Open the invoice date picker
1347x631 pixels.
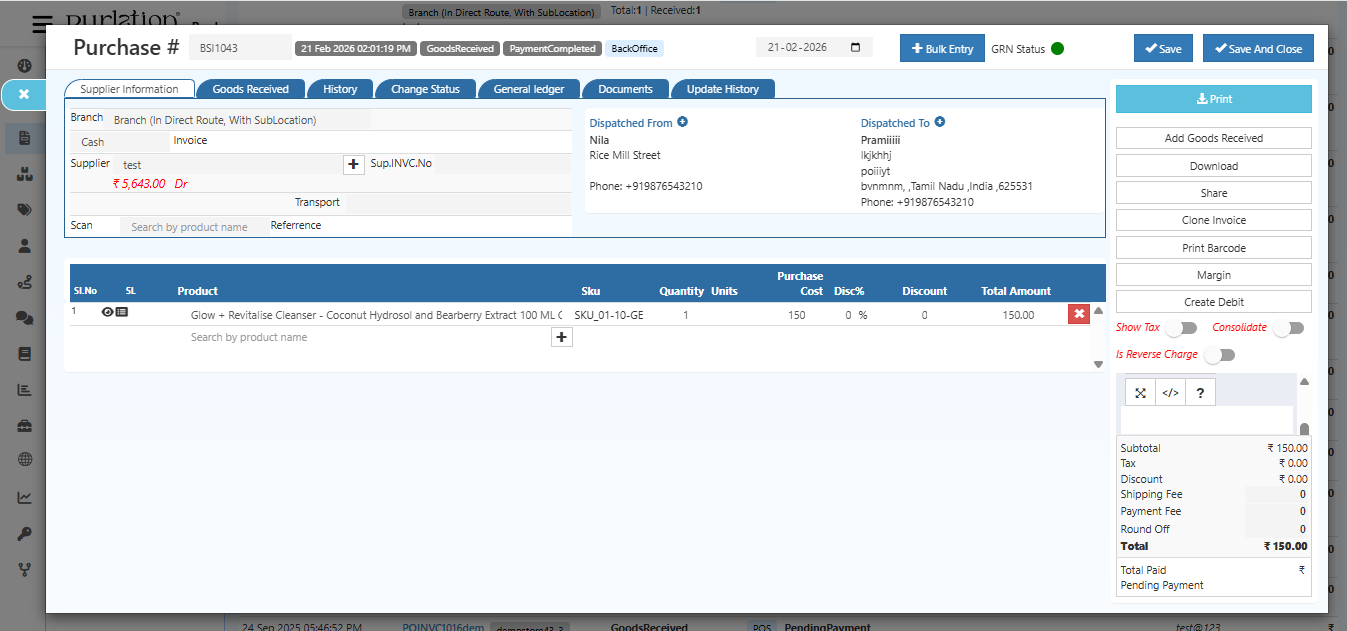[855, 46]
